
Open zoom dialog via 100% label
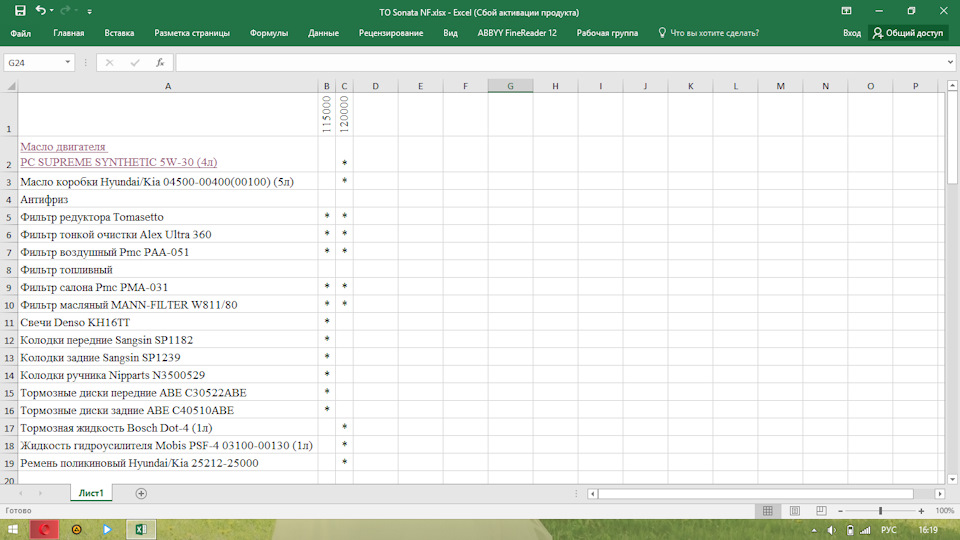(945, 511)
